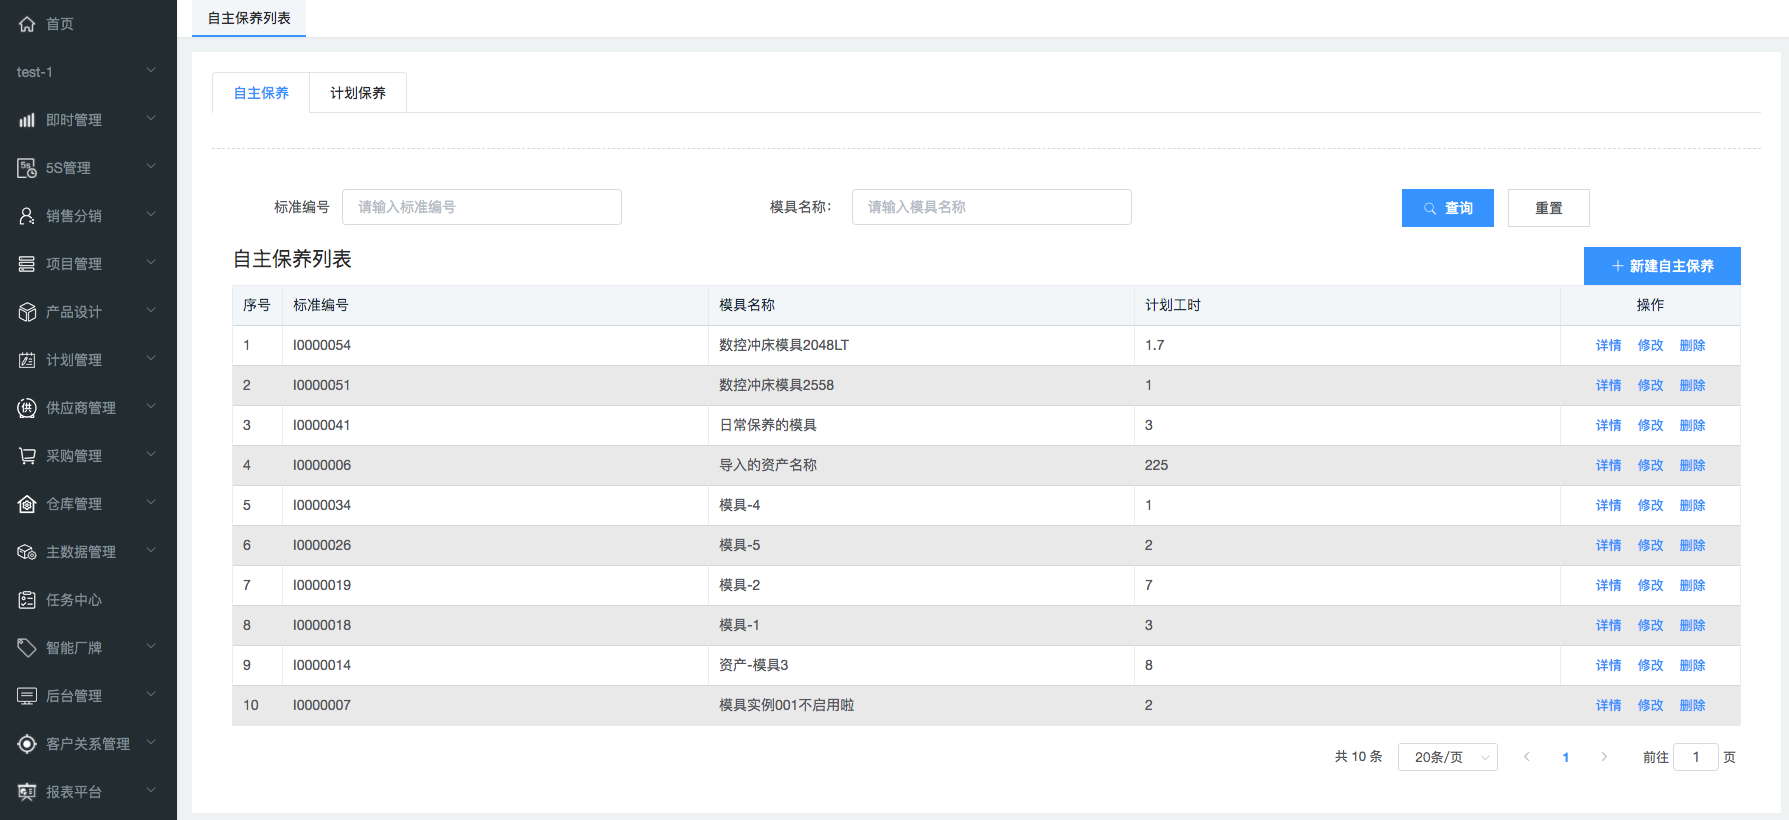Click the 仓库管理 warehouse icon
The image size is (1789, 820).
tap(27, 504)
